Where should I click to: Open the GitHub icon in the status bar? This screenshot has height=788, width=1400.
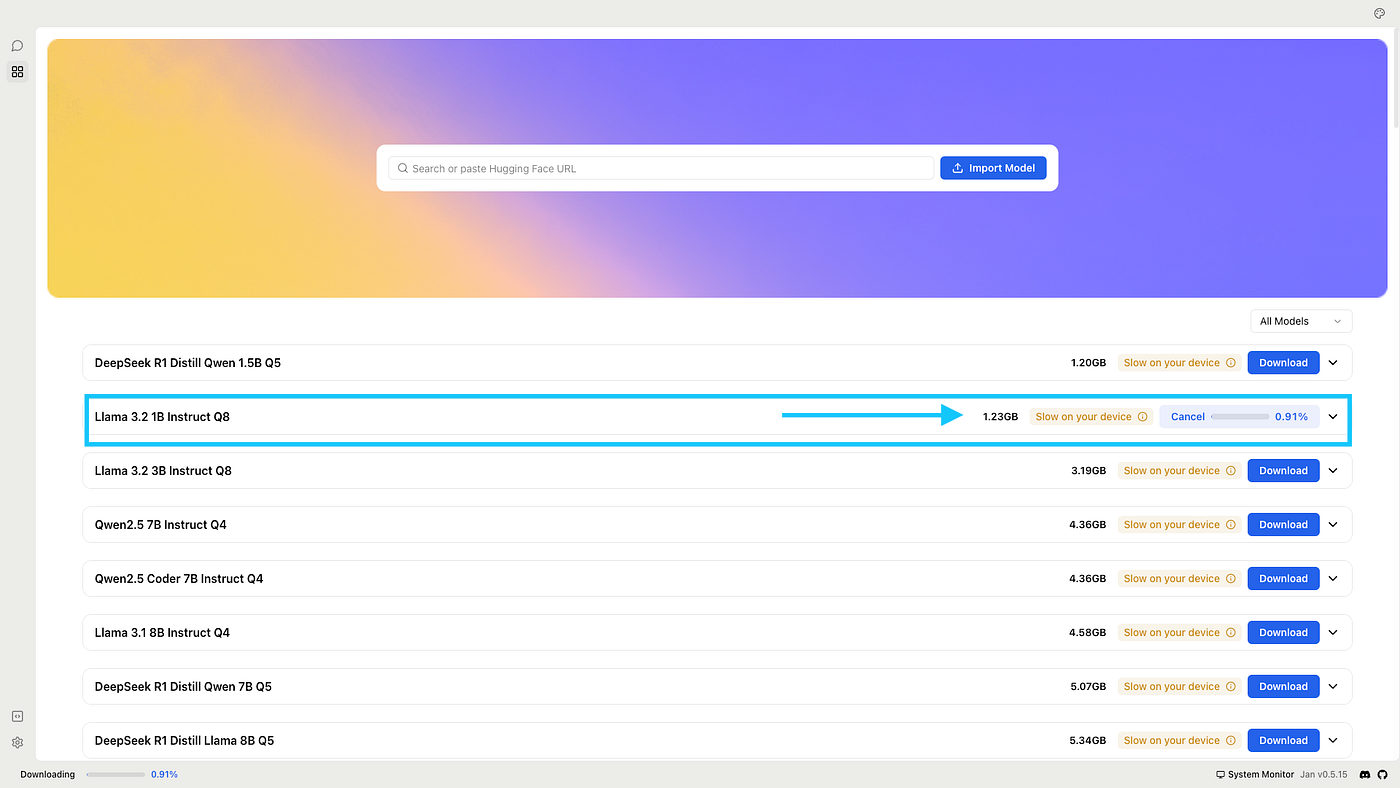tap(1383, 775)
